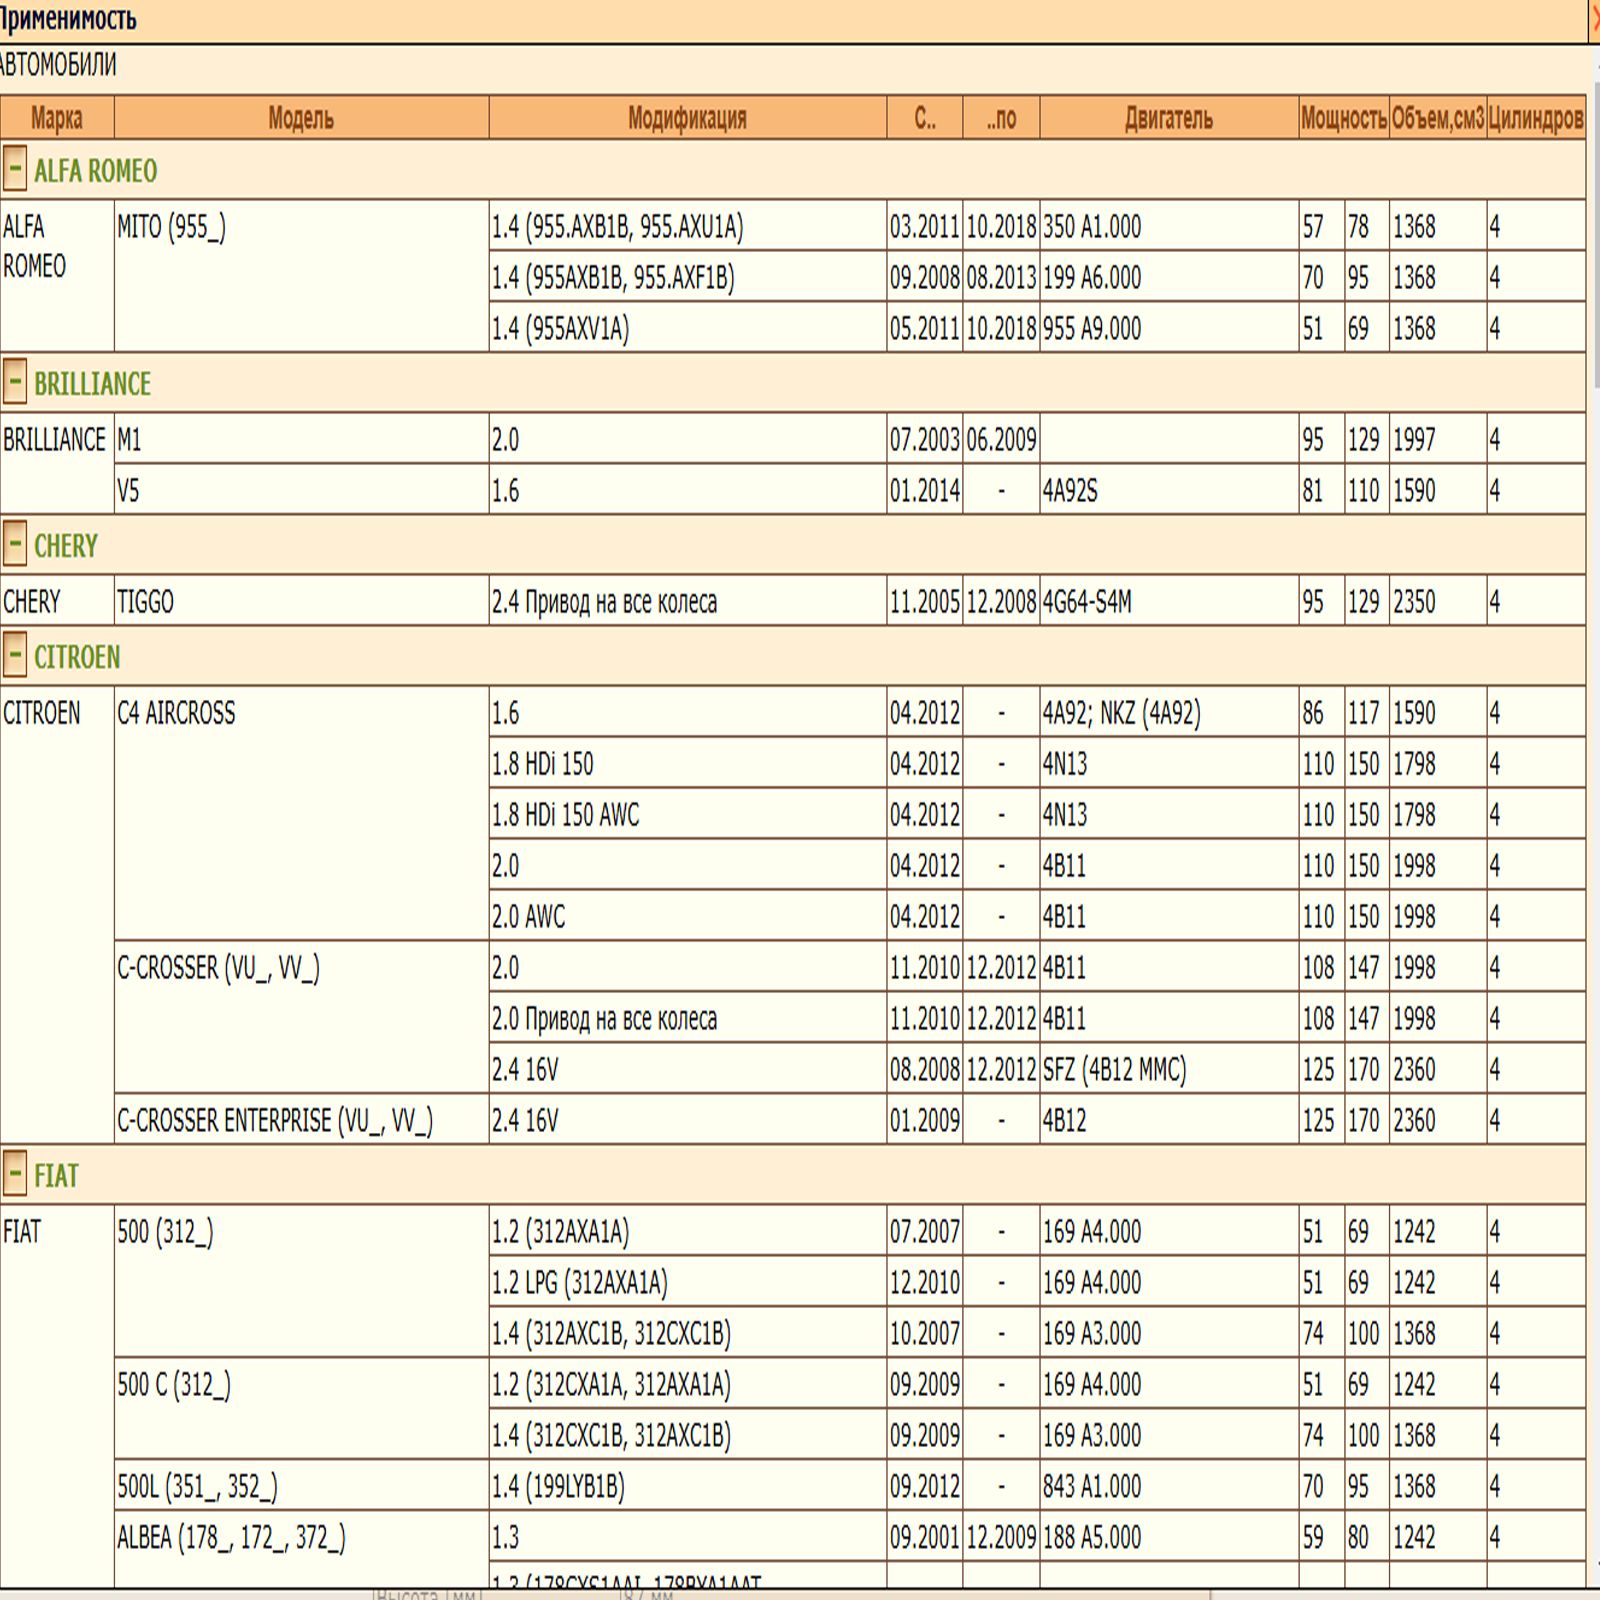Click the Двигатель column header

point(1168,118)
